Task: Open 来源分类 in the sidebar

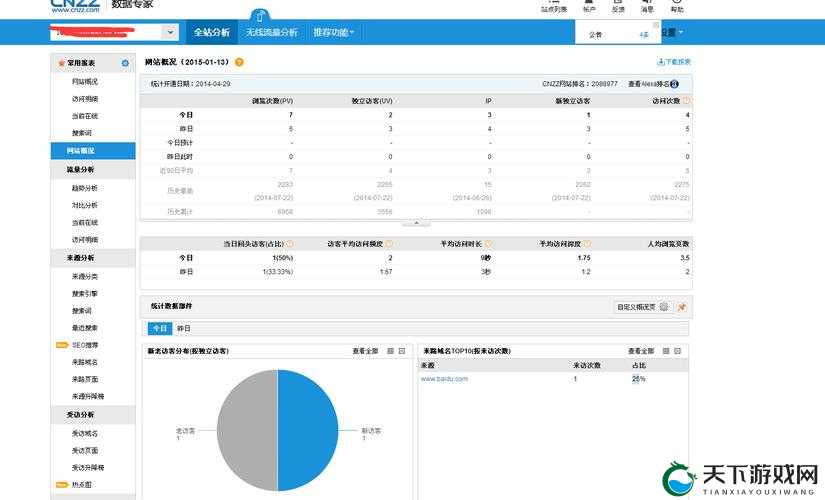Action: point(85,276)
